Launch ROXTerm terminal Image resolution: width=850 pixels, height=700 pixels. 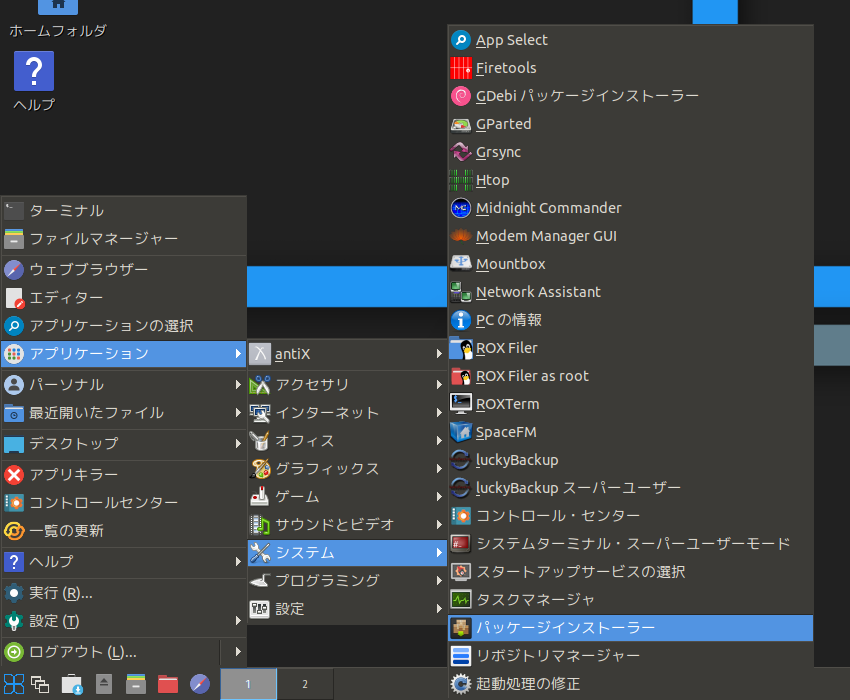630,404
